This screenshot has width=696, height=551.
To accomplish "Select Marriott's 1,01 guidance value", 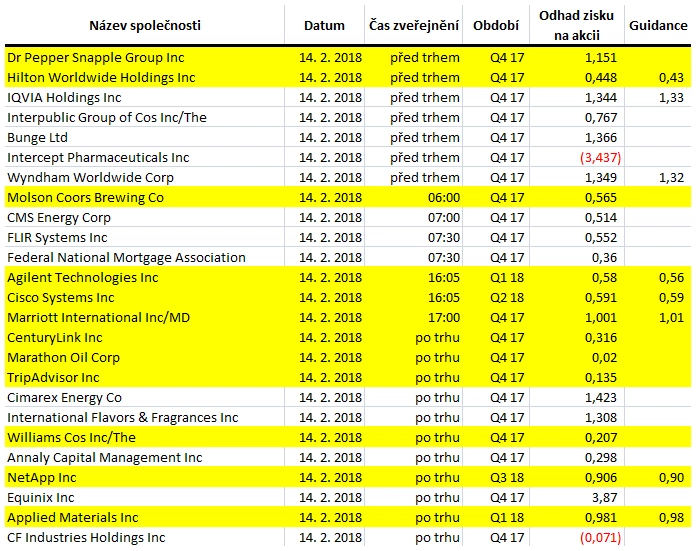I will pos(671,317).
